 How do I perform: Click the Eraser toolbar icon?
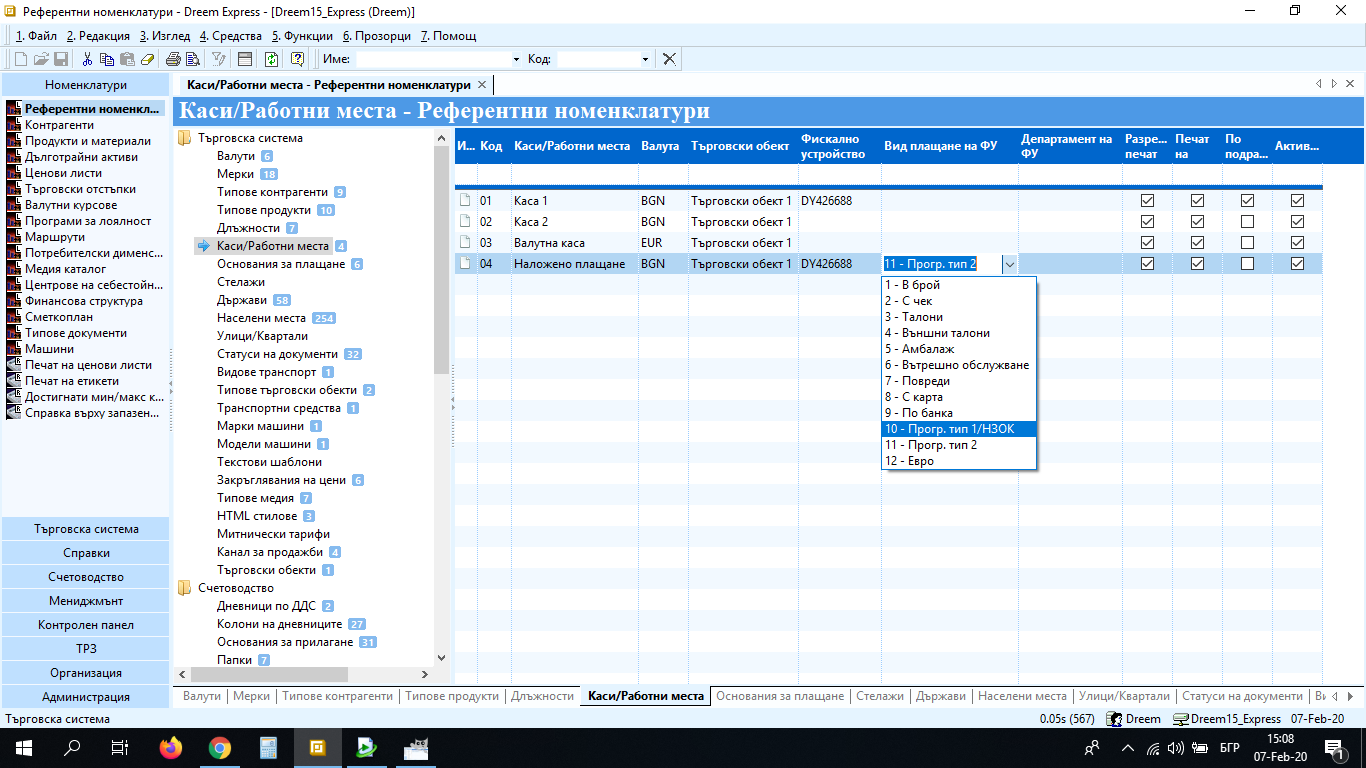148,59
